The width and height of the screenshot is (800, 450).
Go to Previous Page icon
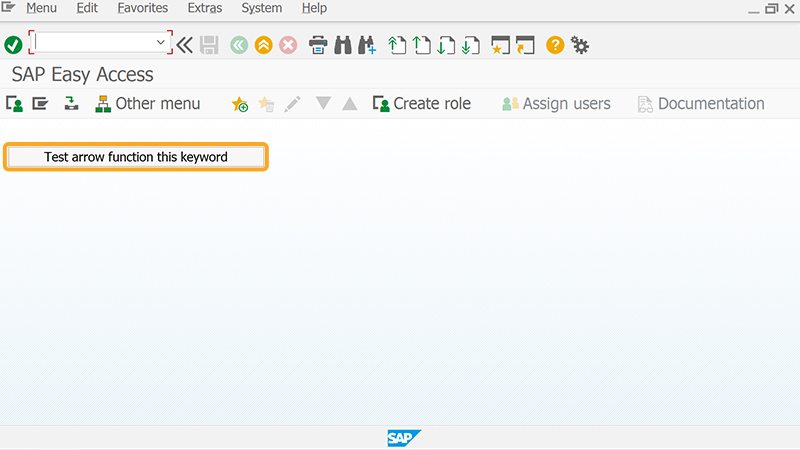click(421, 45)
